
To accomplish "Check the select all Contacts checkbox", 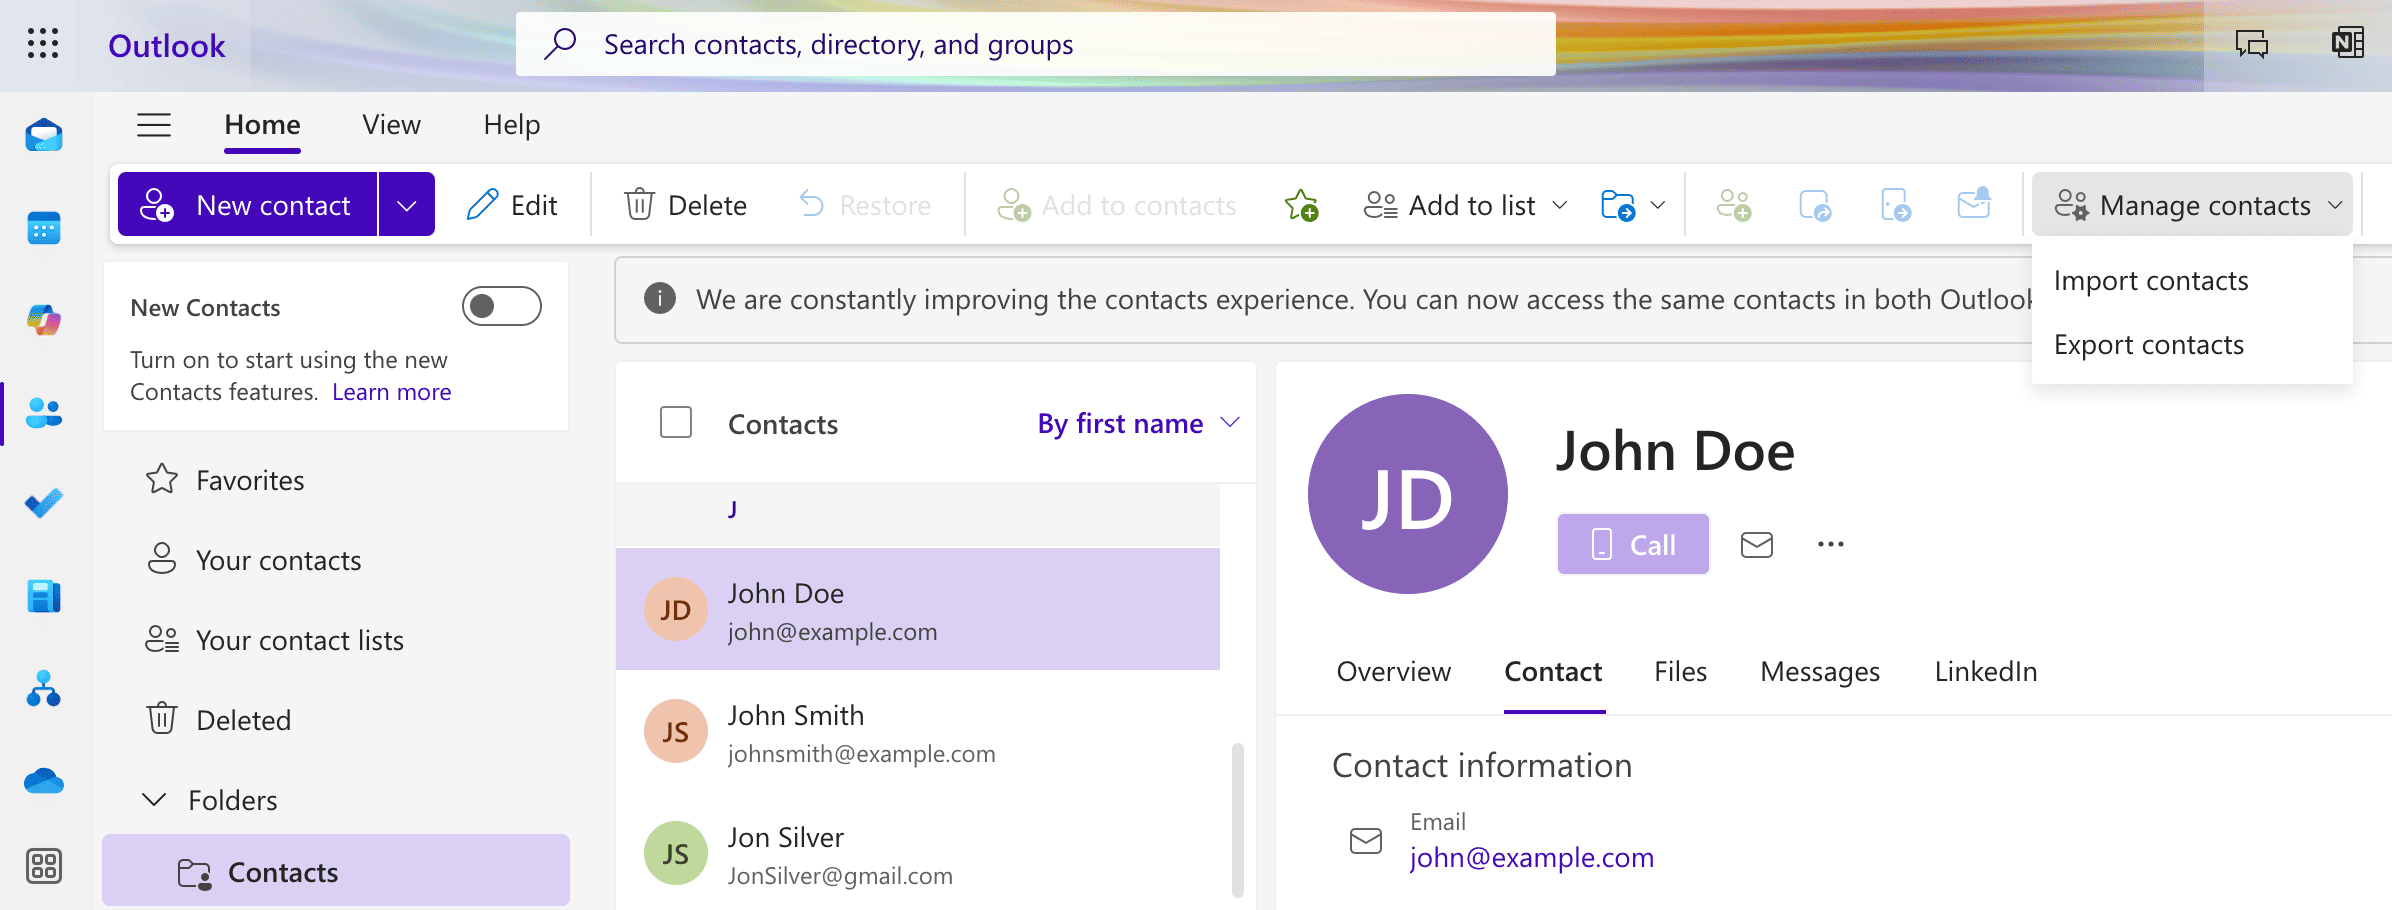I will point(676,422).
